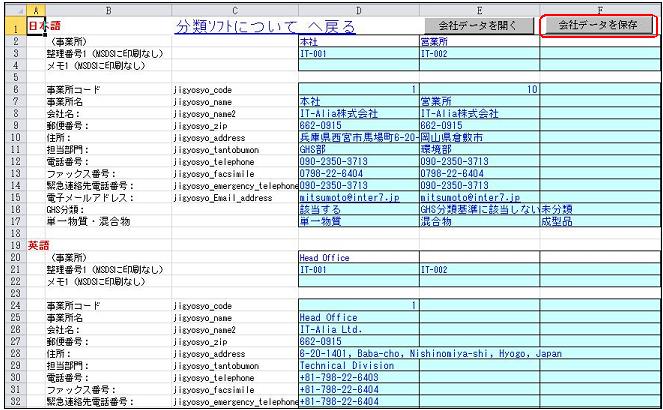Select the +81-798-22-6403 telephone cell
This screenshot has height=410, width=663.
coord(359,377)
